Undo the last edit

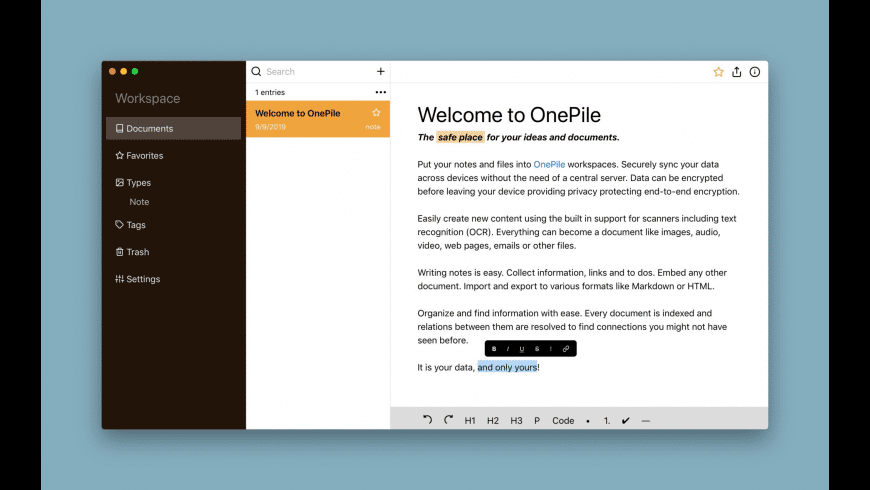427,420
